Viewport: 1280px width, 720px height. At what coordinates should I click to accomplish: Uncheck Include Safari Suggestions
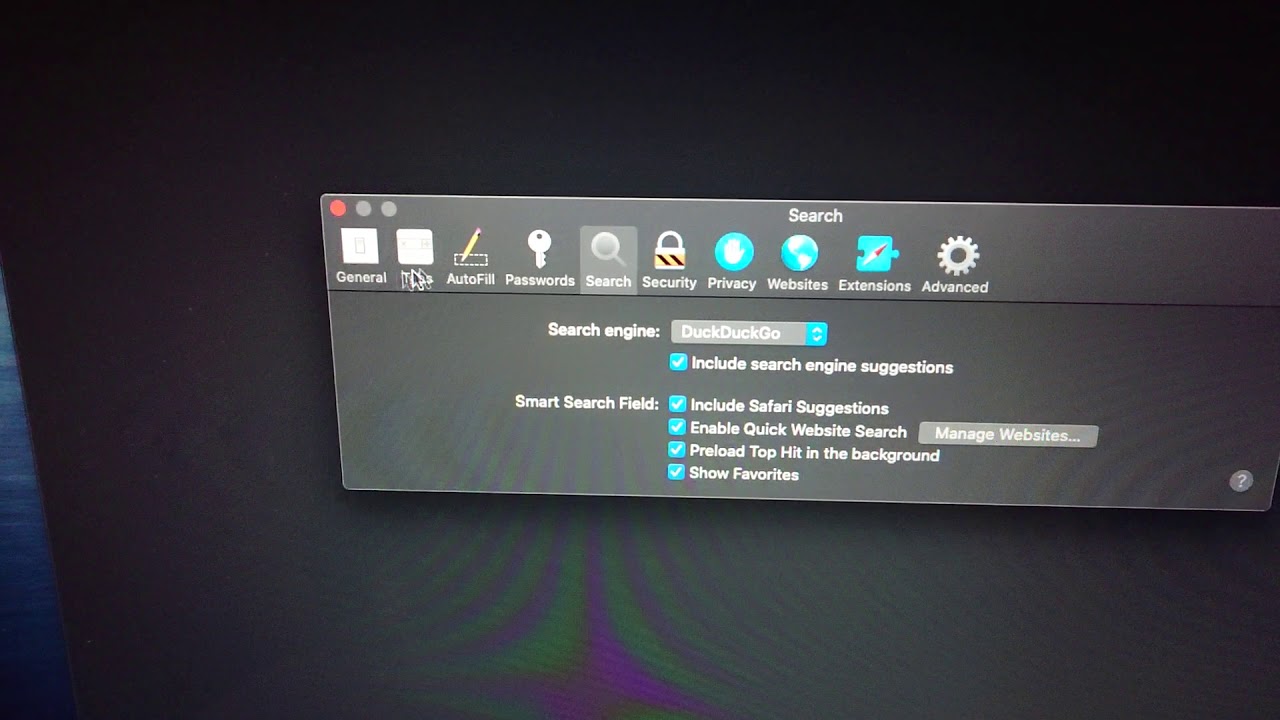coord(677,404)
